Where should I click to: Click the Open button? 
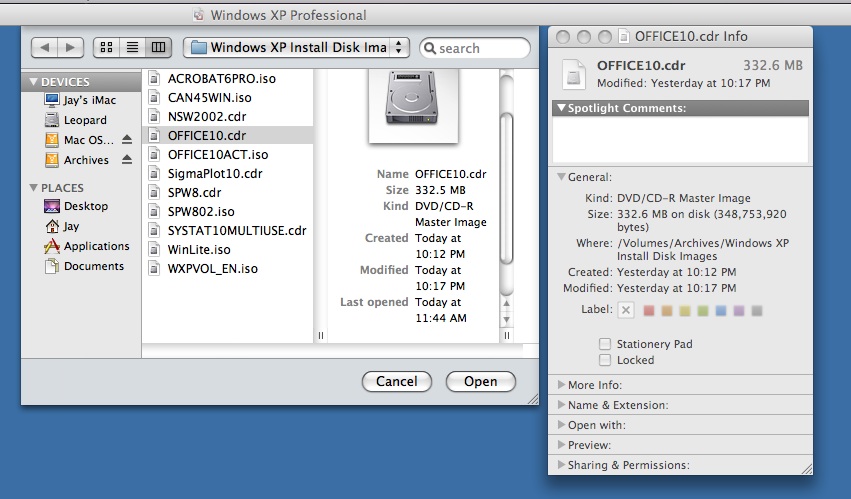point(480,381)
